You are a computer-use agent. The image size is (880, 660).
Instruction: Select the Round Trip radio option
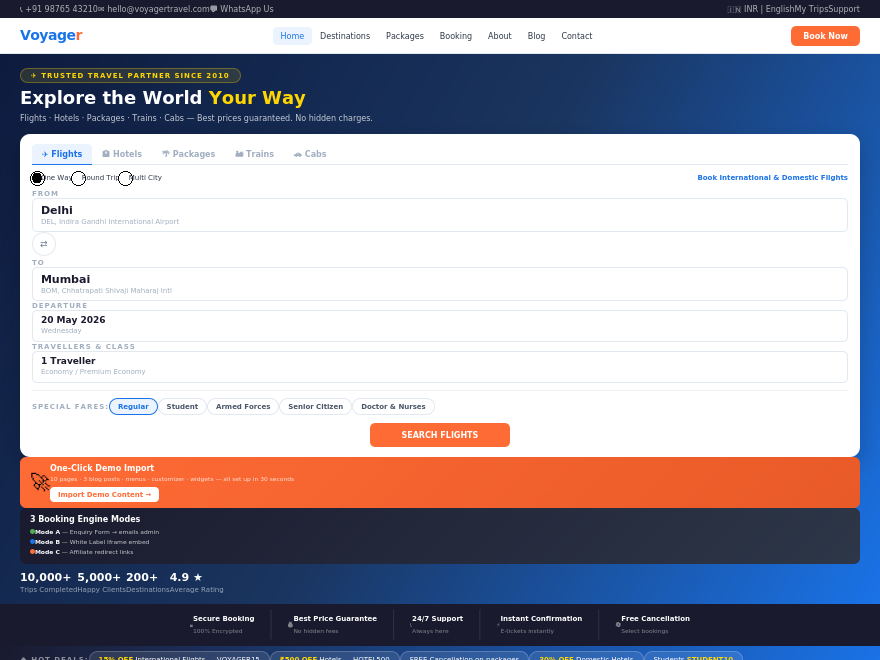[79, 178]
